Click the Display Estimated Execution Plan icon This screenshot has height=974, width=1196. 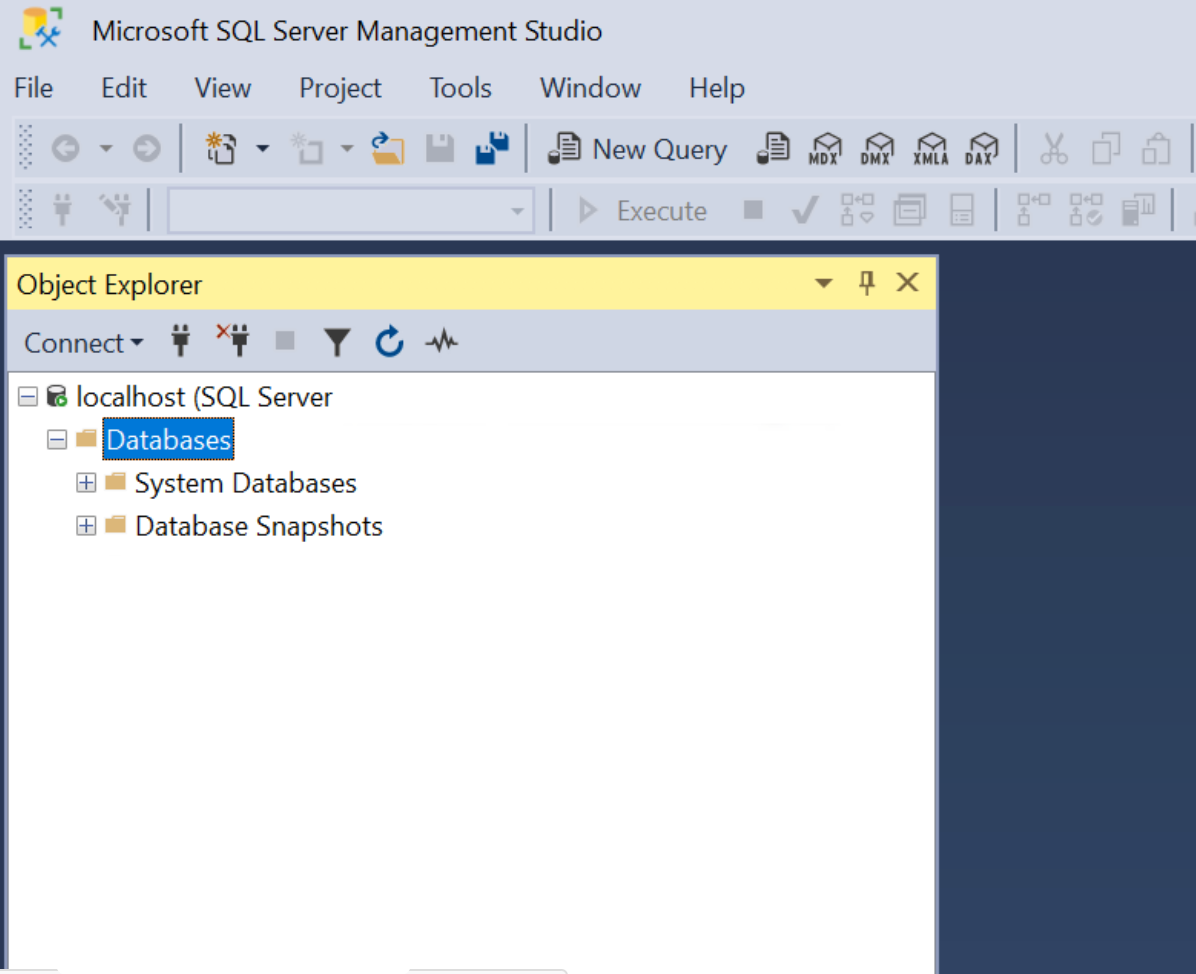(x=857, y=209)
